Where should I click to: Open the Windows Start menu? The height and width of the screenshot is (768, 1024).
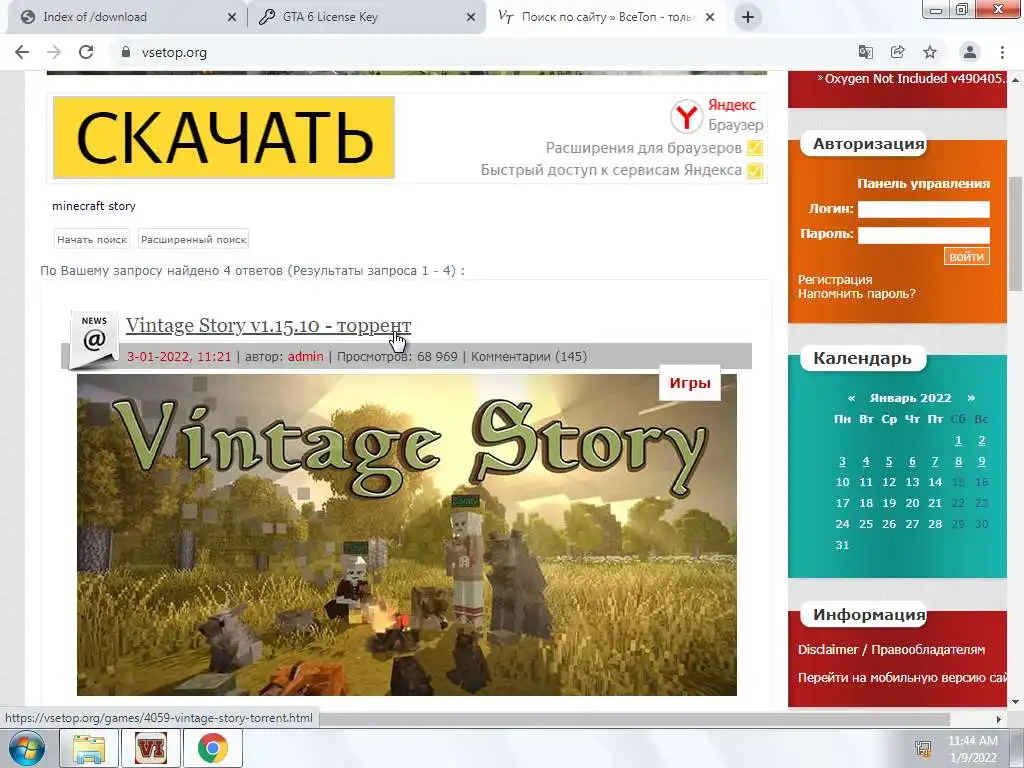(26, 748)
